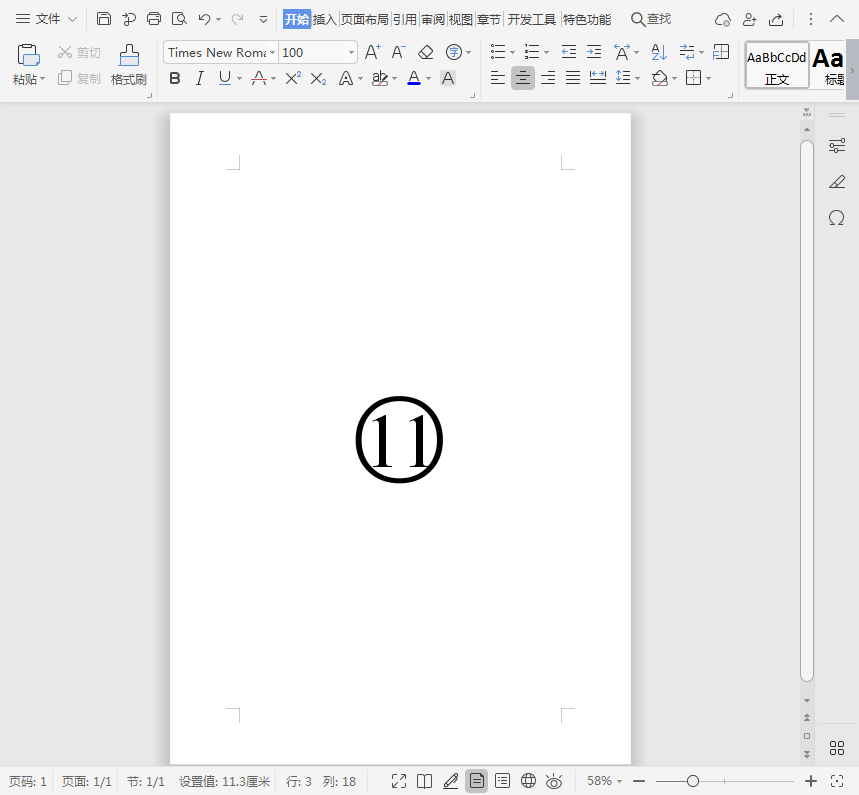
Task: Switch to reading layout view
Action: [425, 781]
